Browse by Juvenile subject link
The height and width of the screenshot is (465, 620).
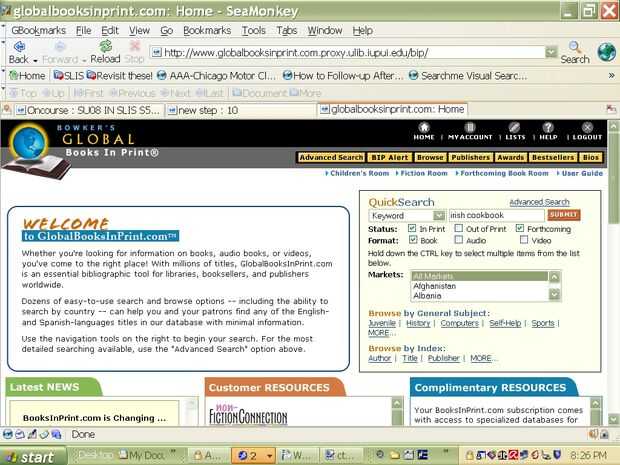(x=382, y=323)
